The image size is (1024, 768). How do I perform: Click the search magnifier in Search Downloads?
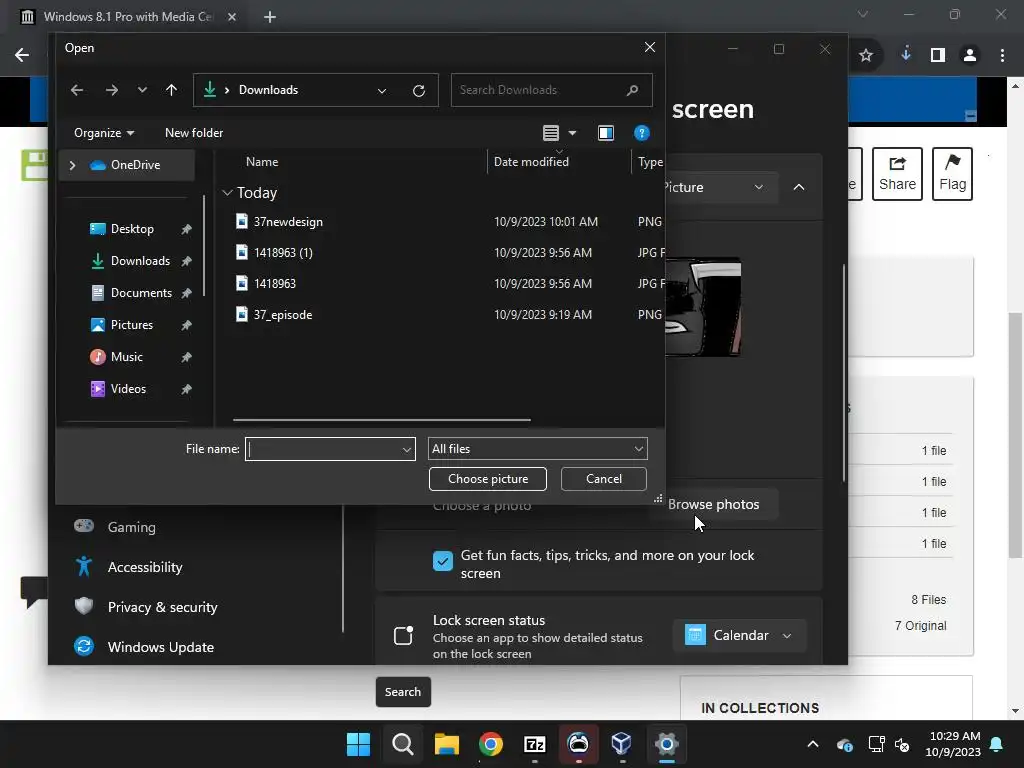click(x=632, y=90)
